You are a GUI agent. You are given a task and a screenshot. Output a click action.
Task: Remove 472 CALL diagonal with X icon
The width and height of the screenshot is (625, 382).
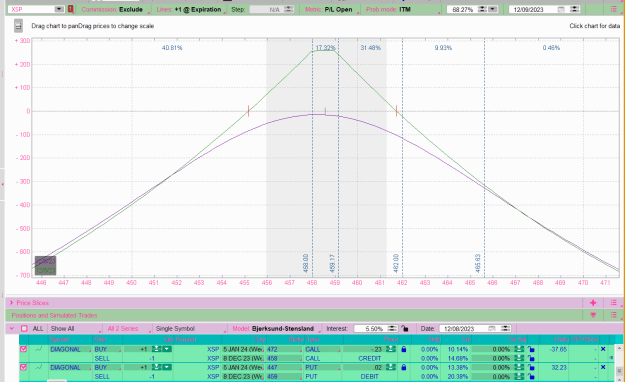[603, 349]
